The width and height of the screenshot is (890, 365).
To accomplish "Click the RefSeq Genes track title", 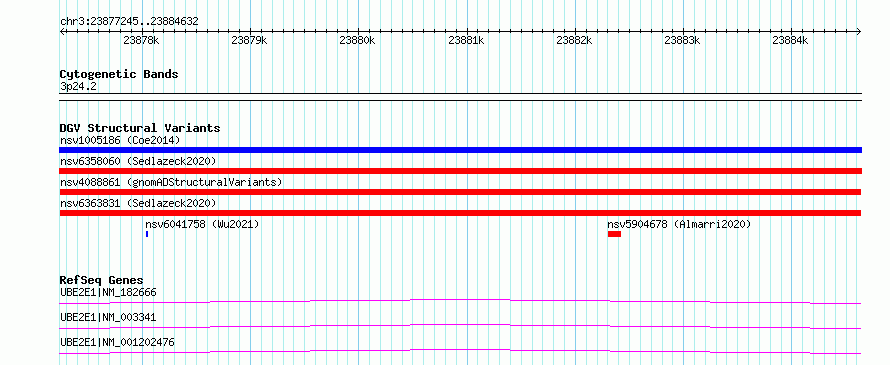I will (101, 280).
